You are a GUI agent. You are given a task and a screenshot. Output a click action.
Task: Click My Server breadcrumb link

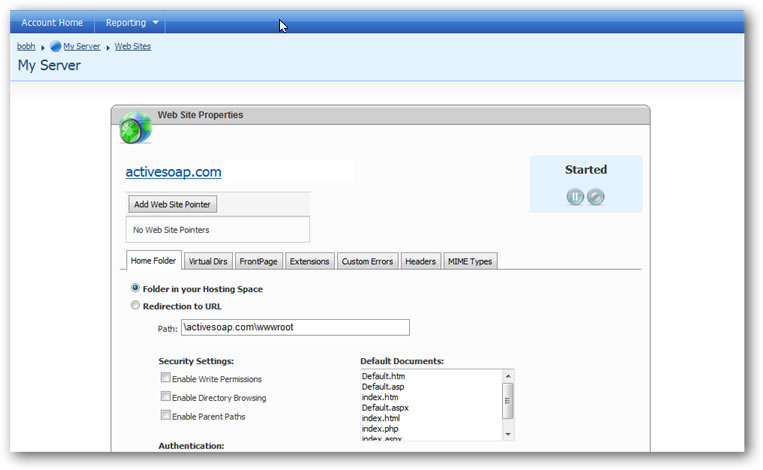pos(82,46)
